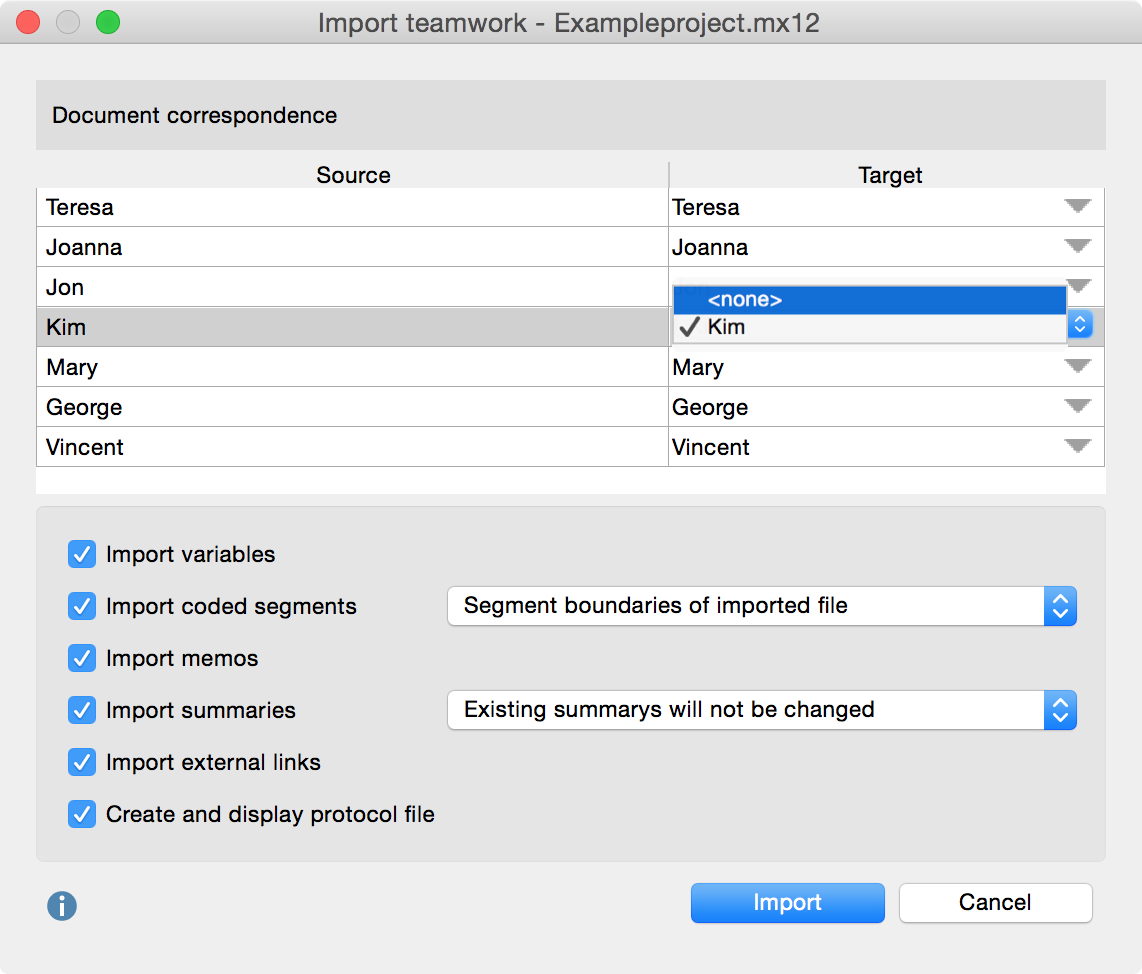Toggle the Import summaries checkbox
1142x974 pixels.
click(82, 710)
